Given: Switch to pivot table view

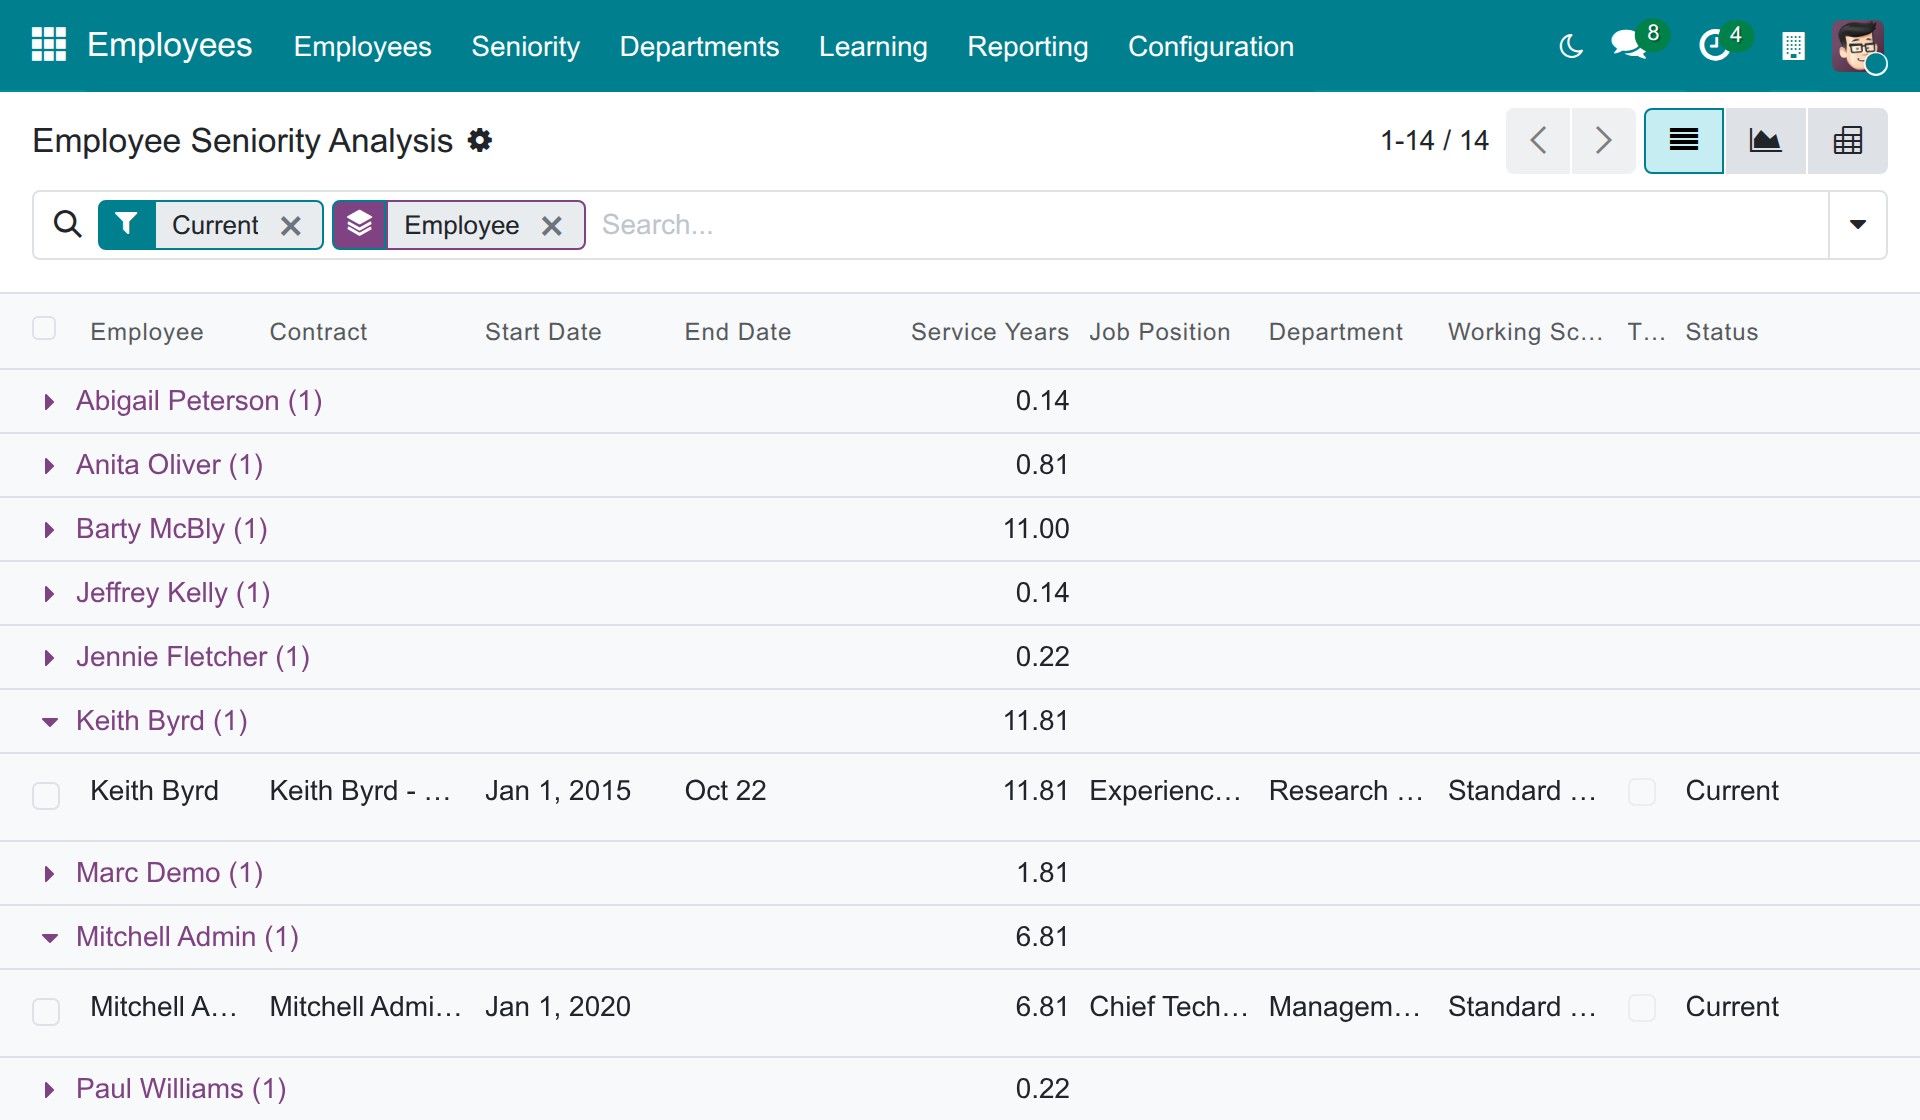Looking at the screenshot, I should click(x=1847, y=141).
